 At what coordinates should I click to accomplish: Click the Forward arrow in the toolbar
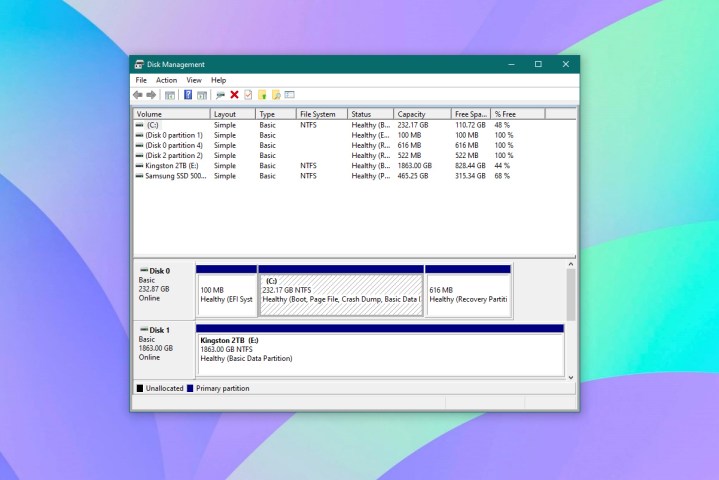pyautogui.click(x=151, y=95)
